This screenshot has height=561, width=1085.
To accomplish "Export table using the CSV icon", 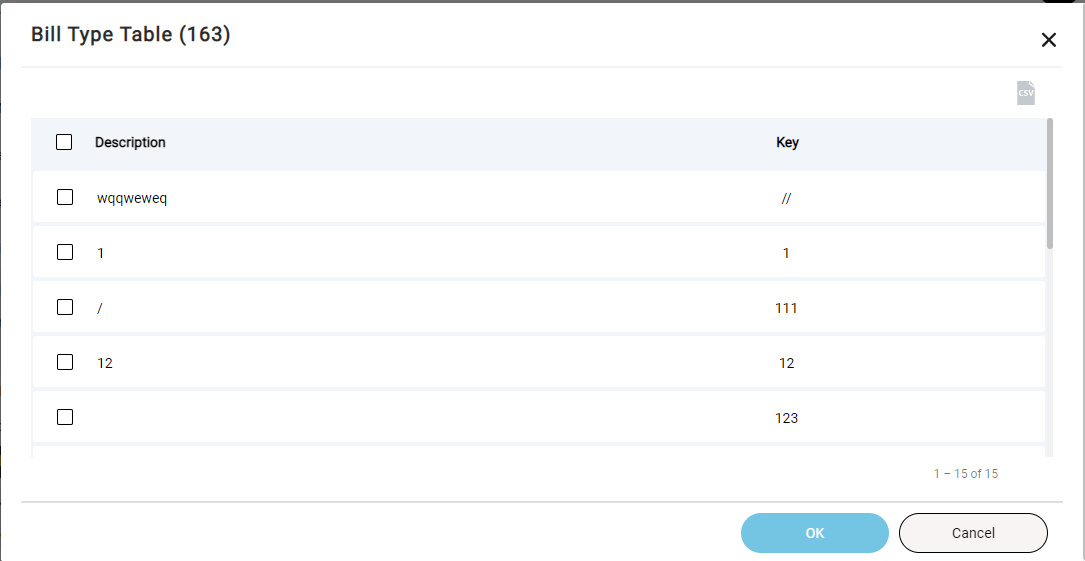I will (x=1025, y=93).
